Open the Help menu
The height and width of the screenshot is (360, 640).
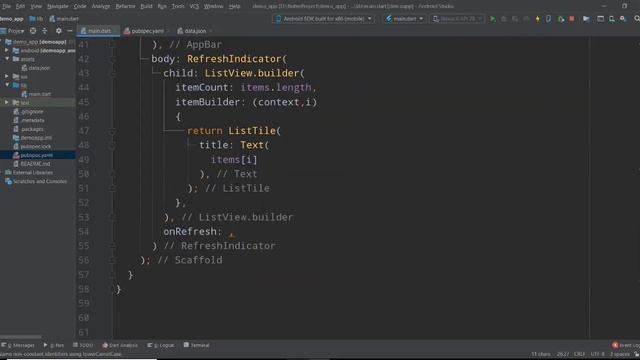[234, 6]
